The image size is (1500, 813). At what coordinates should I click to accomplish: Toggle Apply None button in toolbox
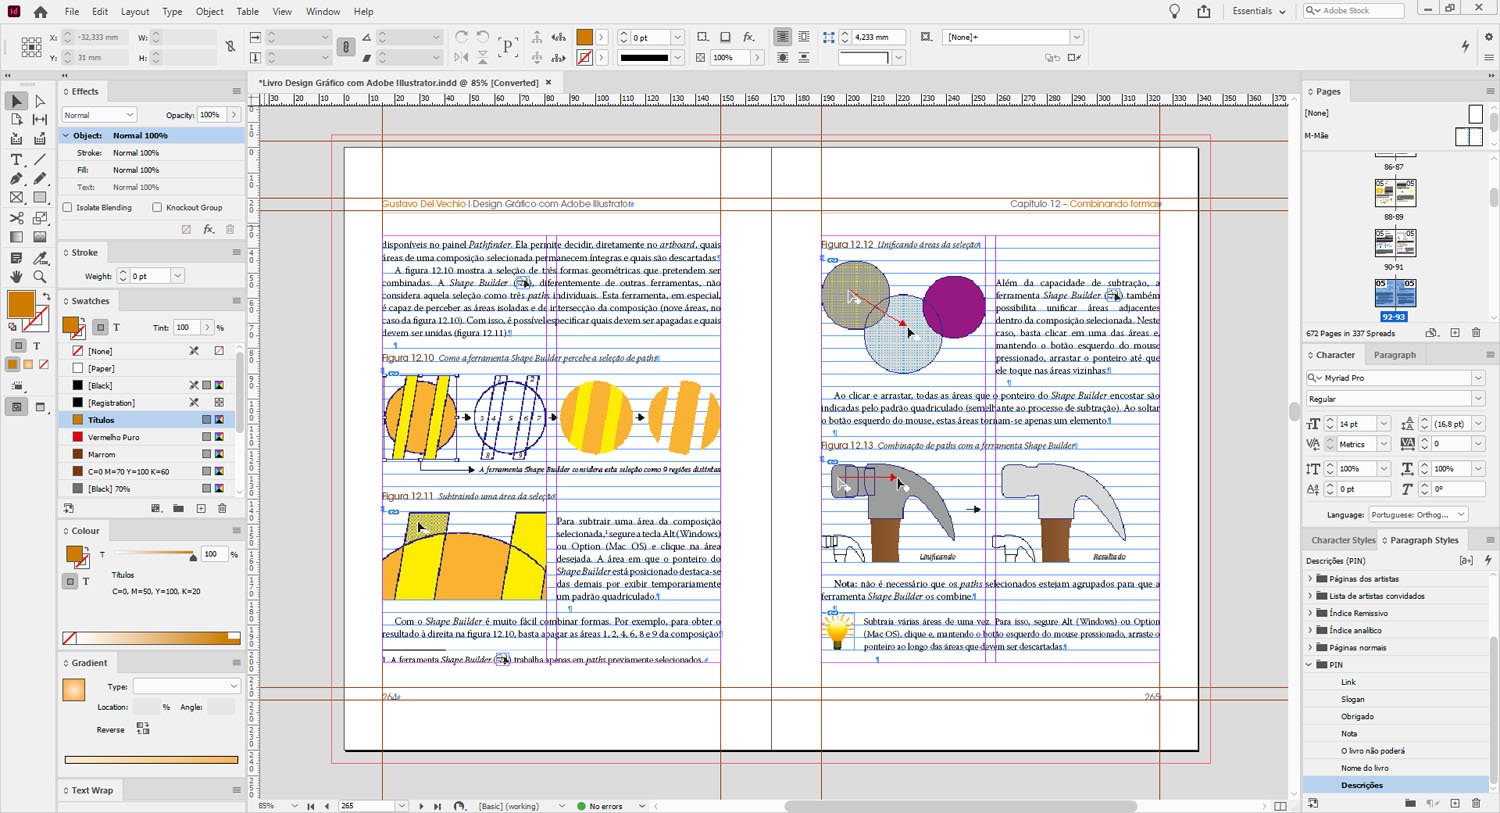point(43,365)
